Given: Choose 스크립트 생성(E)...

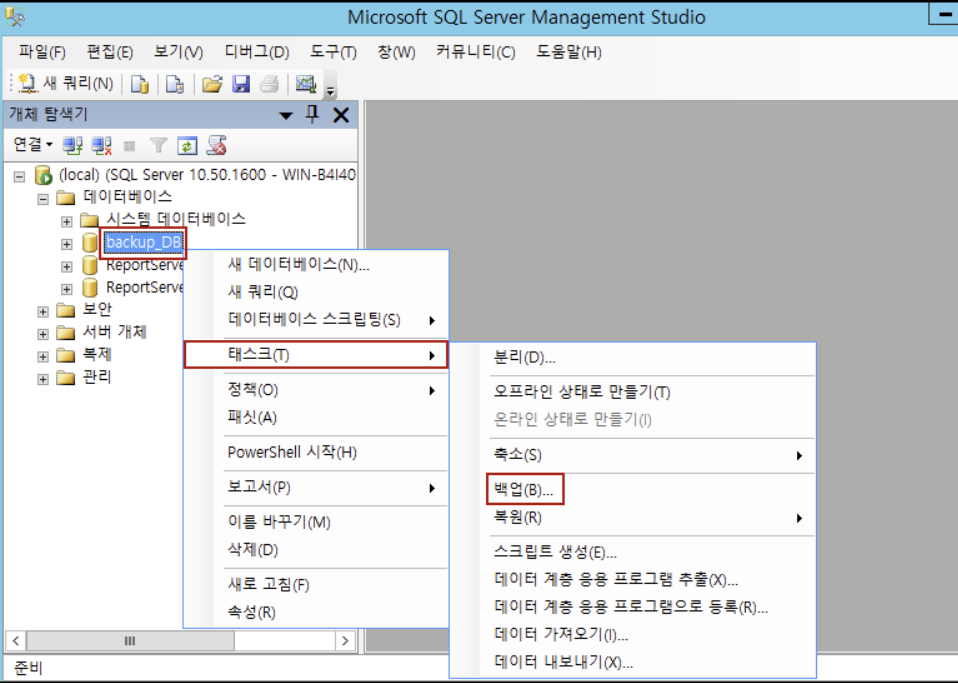Looking at the screenshot, I should click(632, 552).
